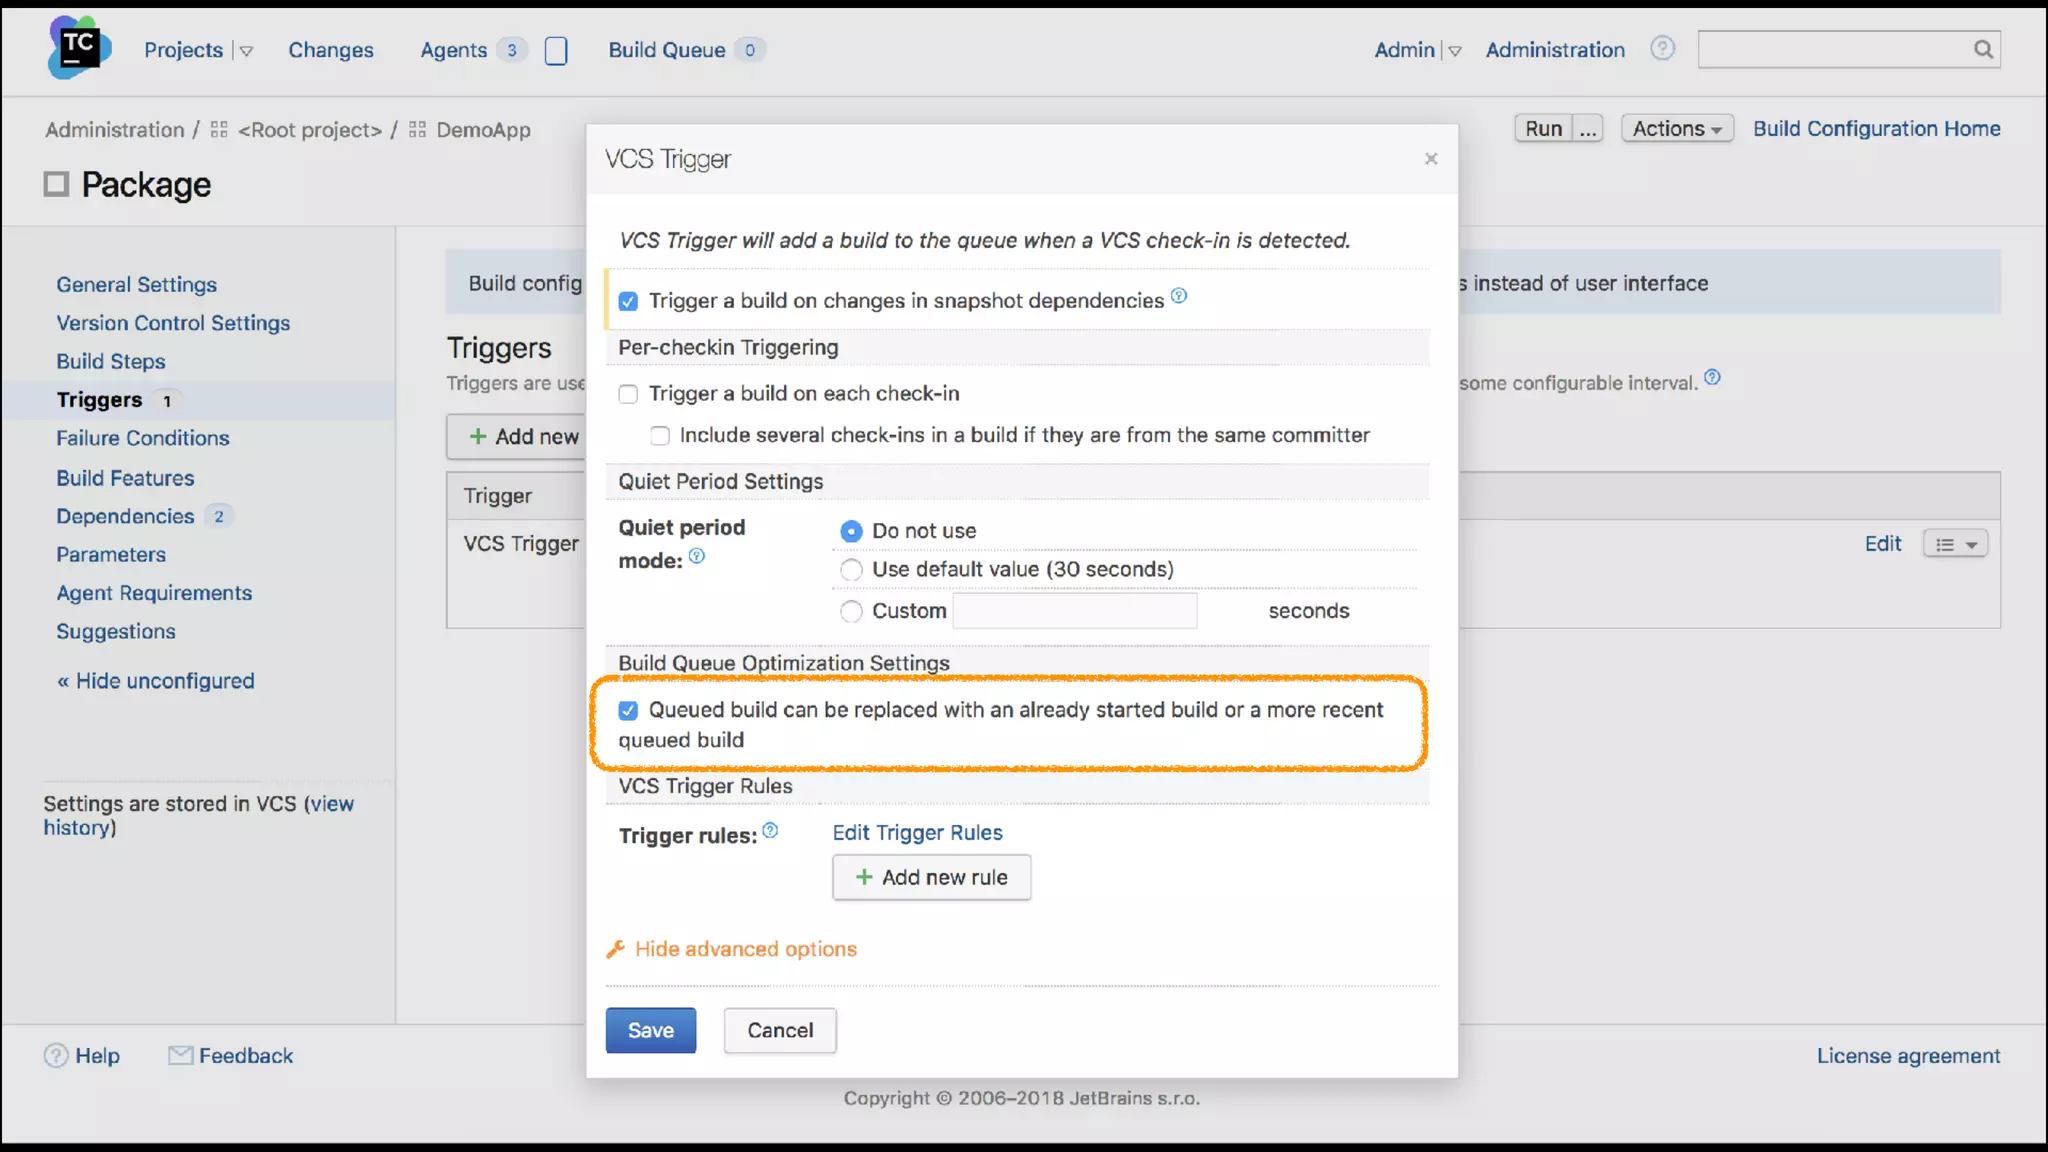Viewport: 2048px width, 1152px height.
Task: Expand the Projects dropdown arrow
Action: pos(246,51)
